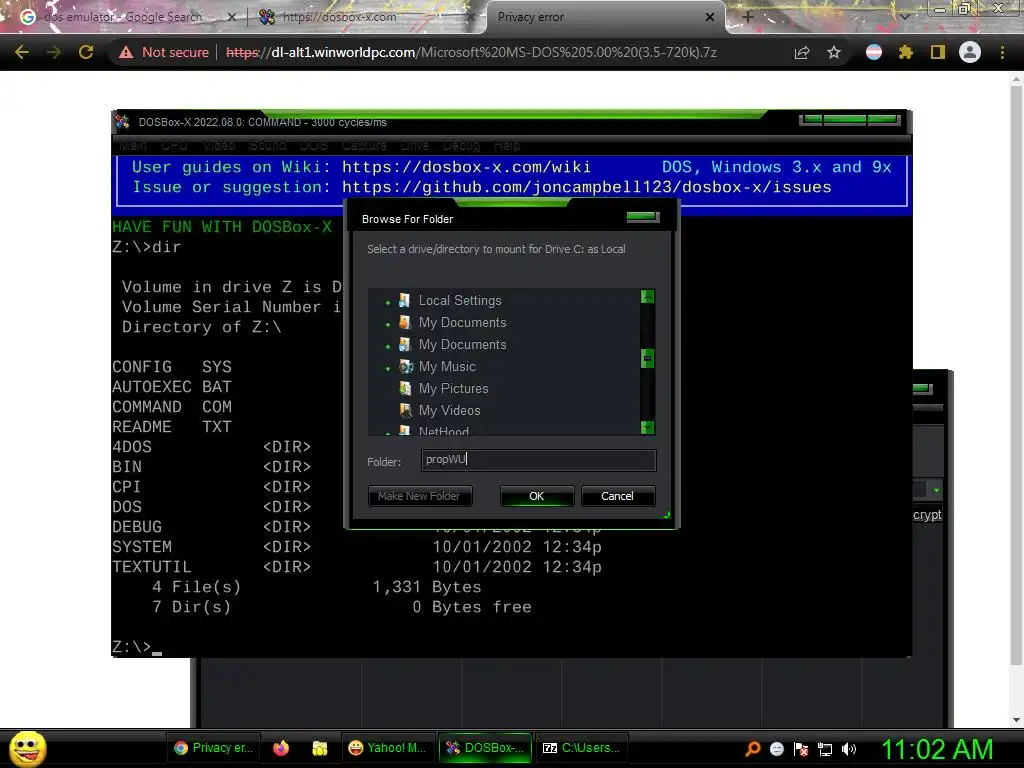Toggle Chrome's side panel icon
This screenshot has width=1024, height=768.
938,52
